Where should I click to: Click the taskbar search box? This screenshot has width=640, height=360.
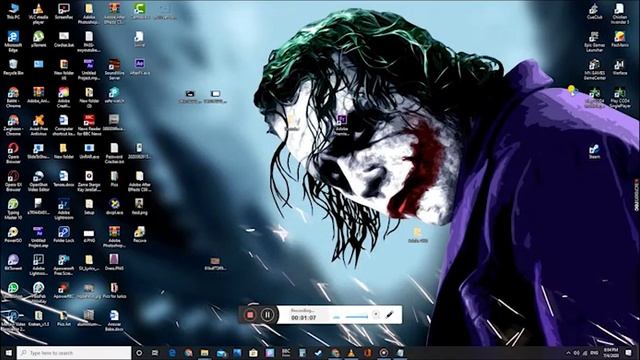[74, 353]
